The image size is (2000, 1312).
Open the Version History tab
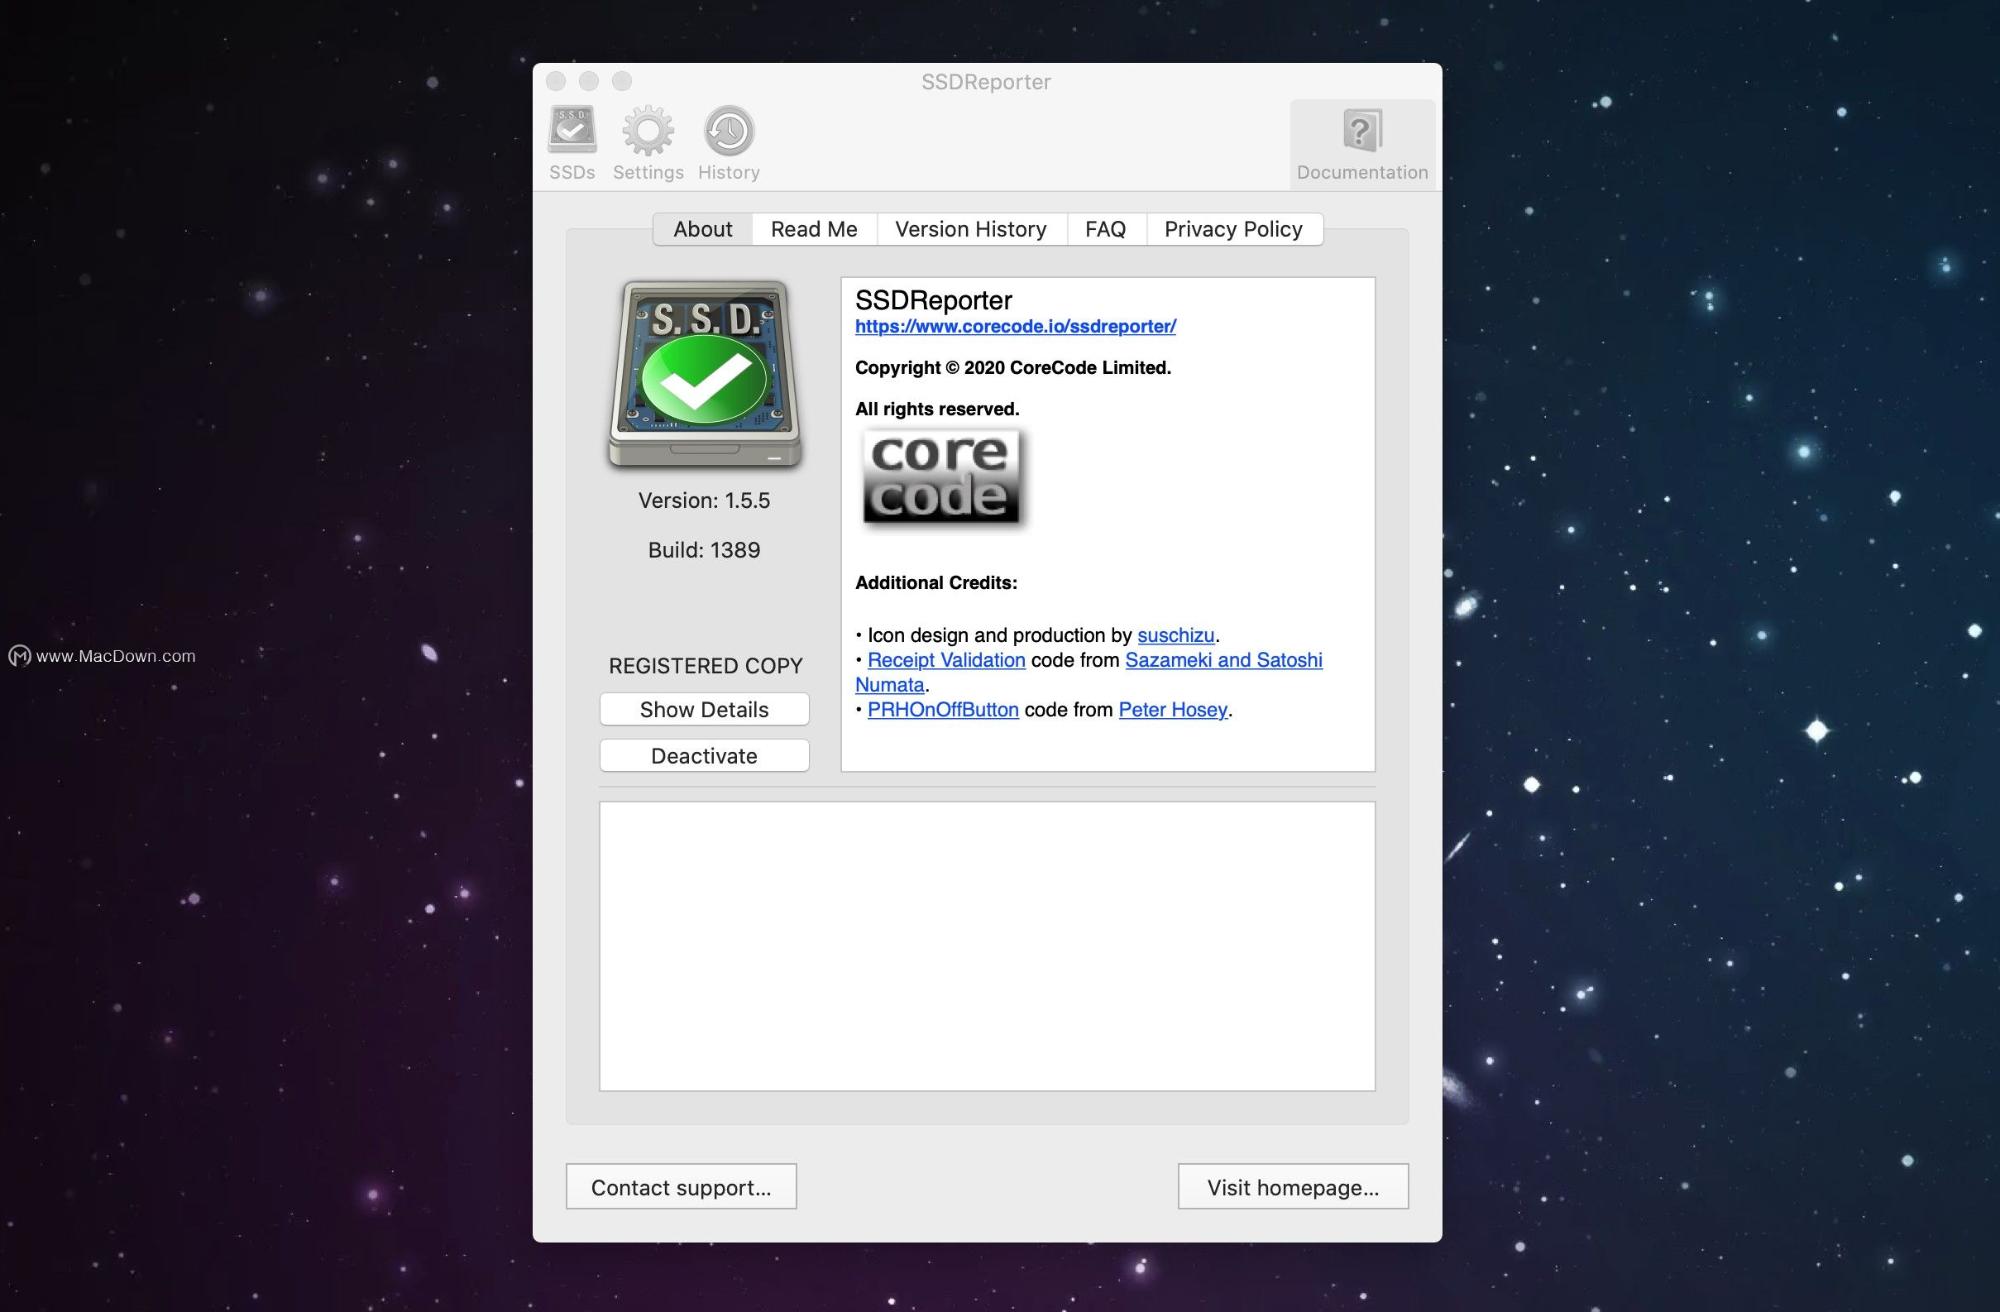pyautogui.click(x=971, y=229)
